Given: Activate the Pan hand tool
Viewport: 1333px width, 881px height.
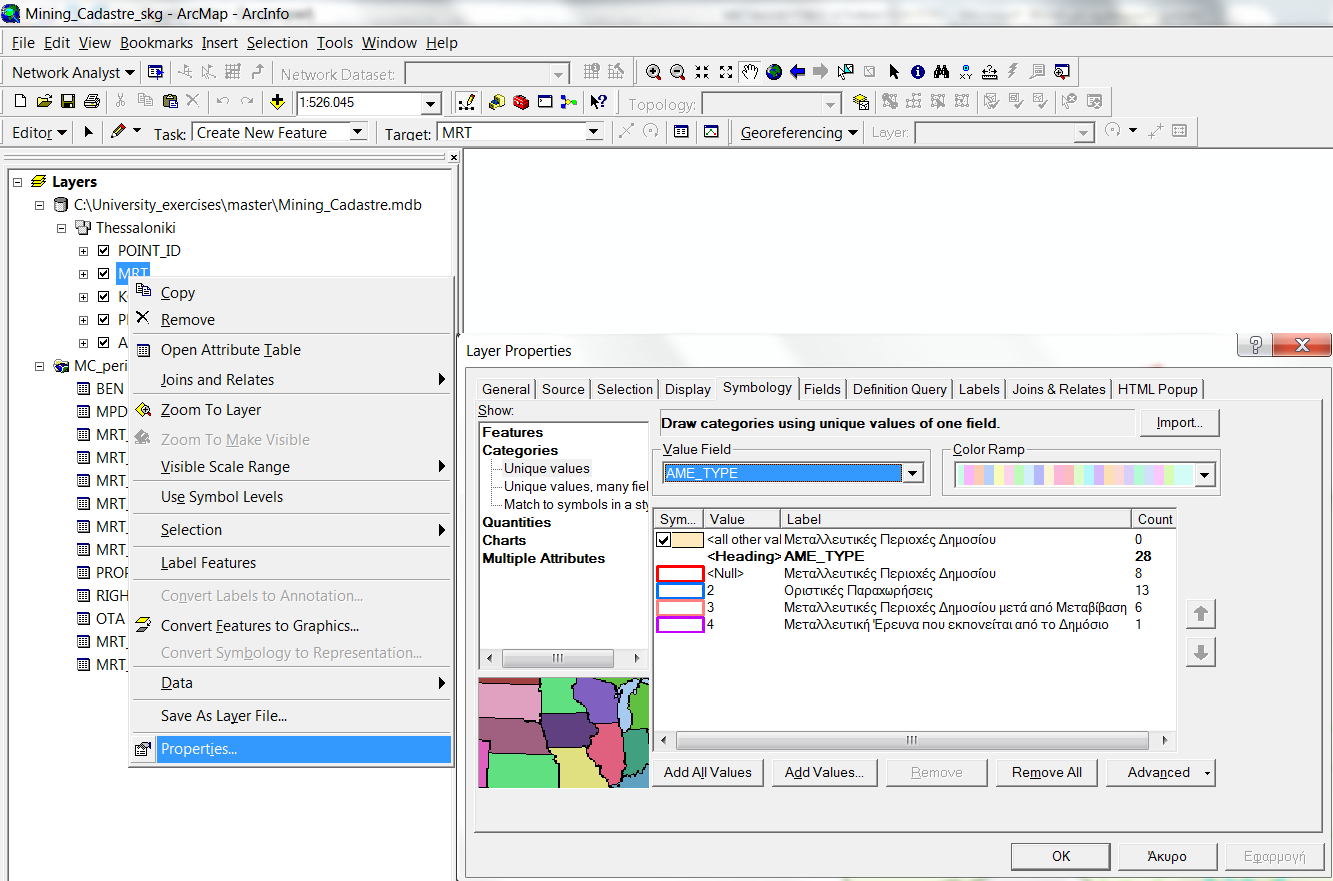Looking at the screenshot, I should pos(749,72).
